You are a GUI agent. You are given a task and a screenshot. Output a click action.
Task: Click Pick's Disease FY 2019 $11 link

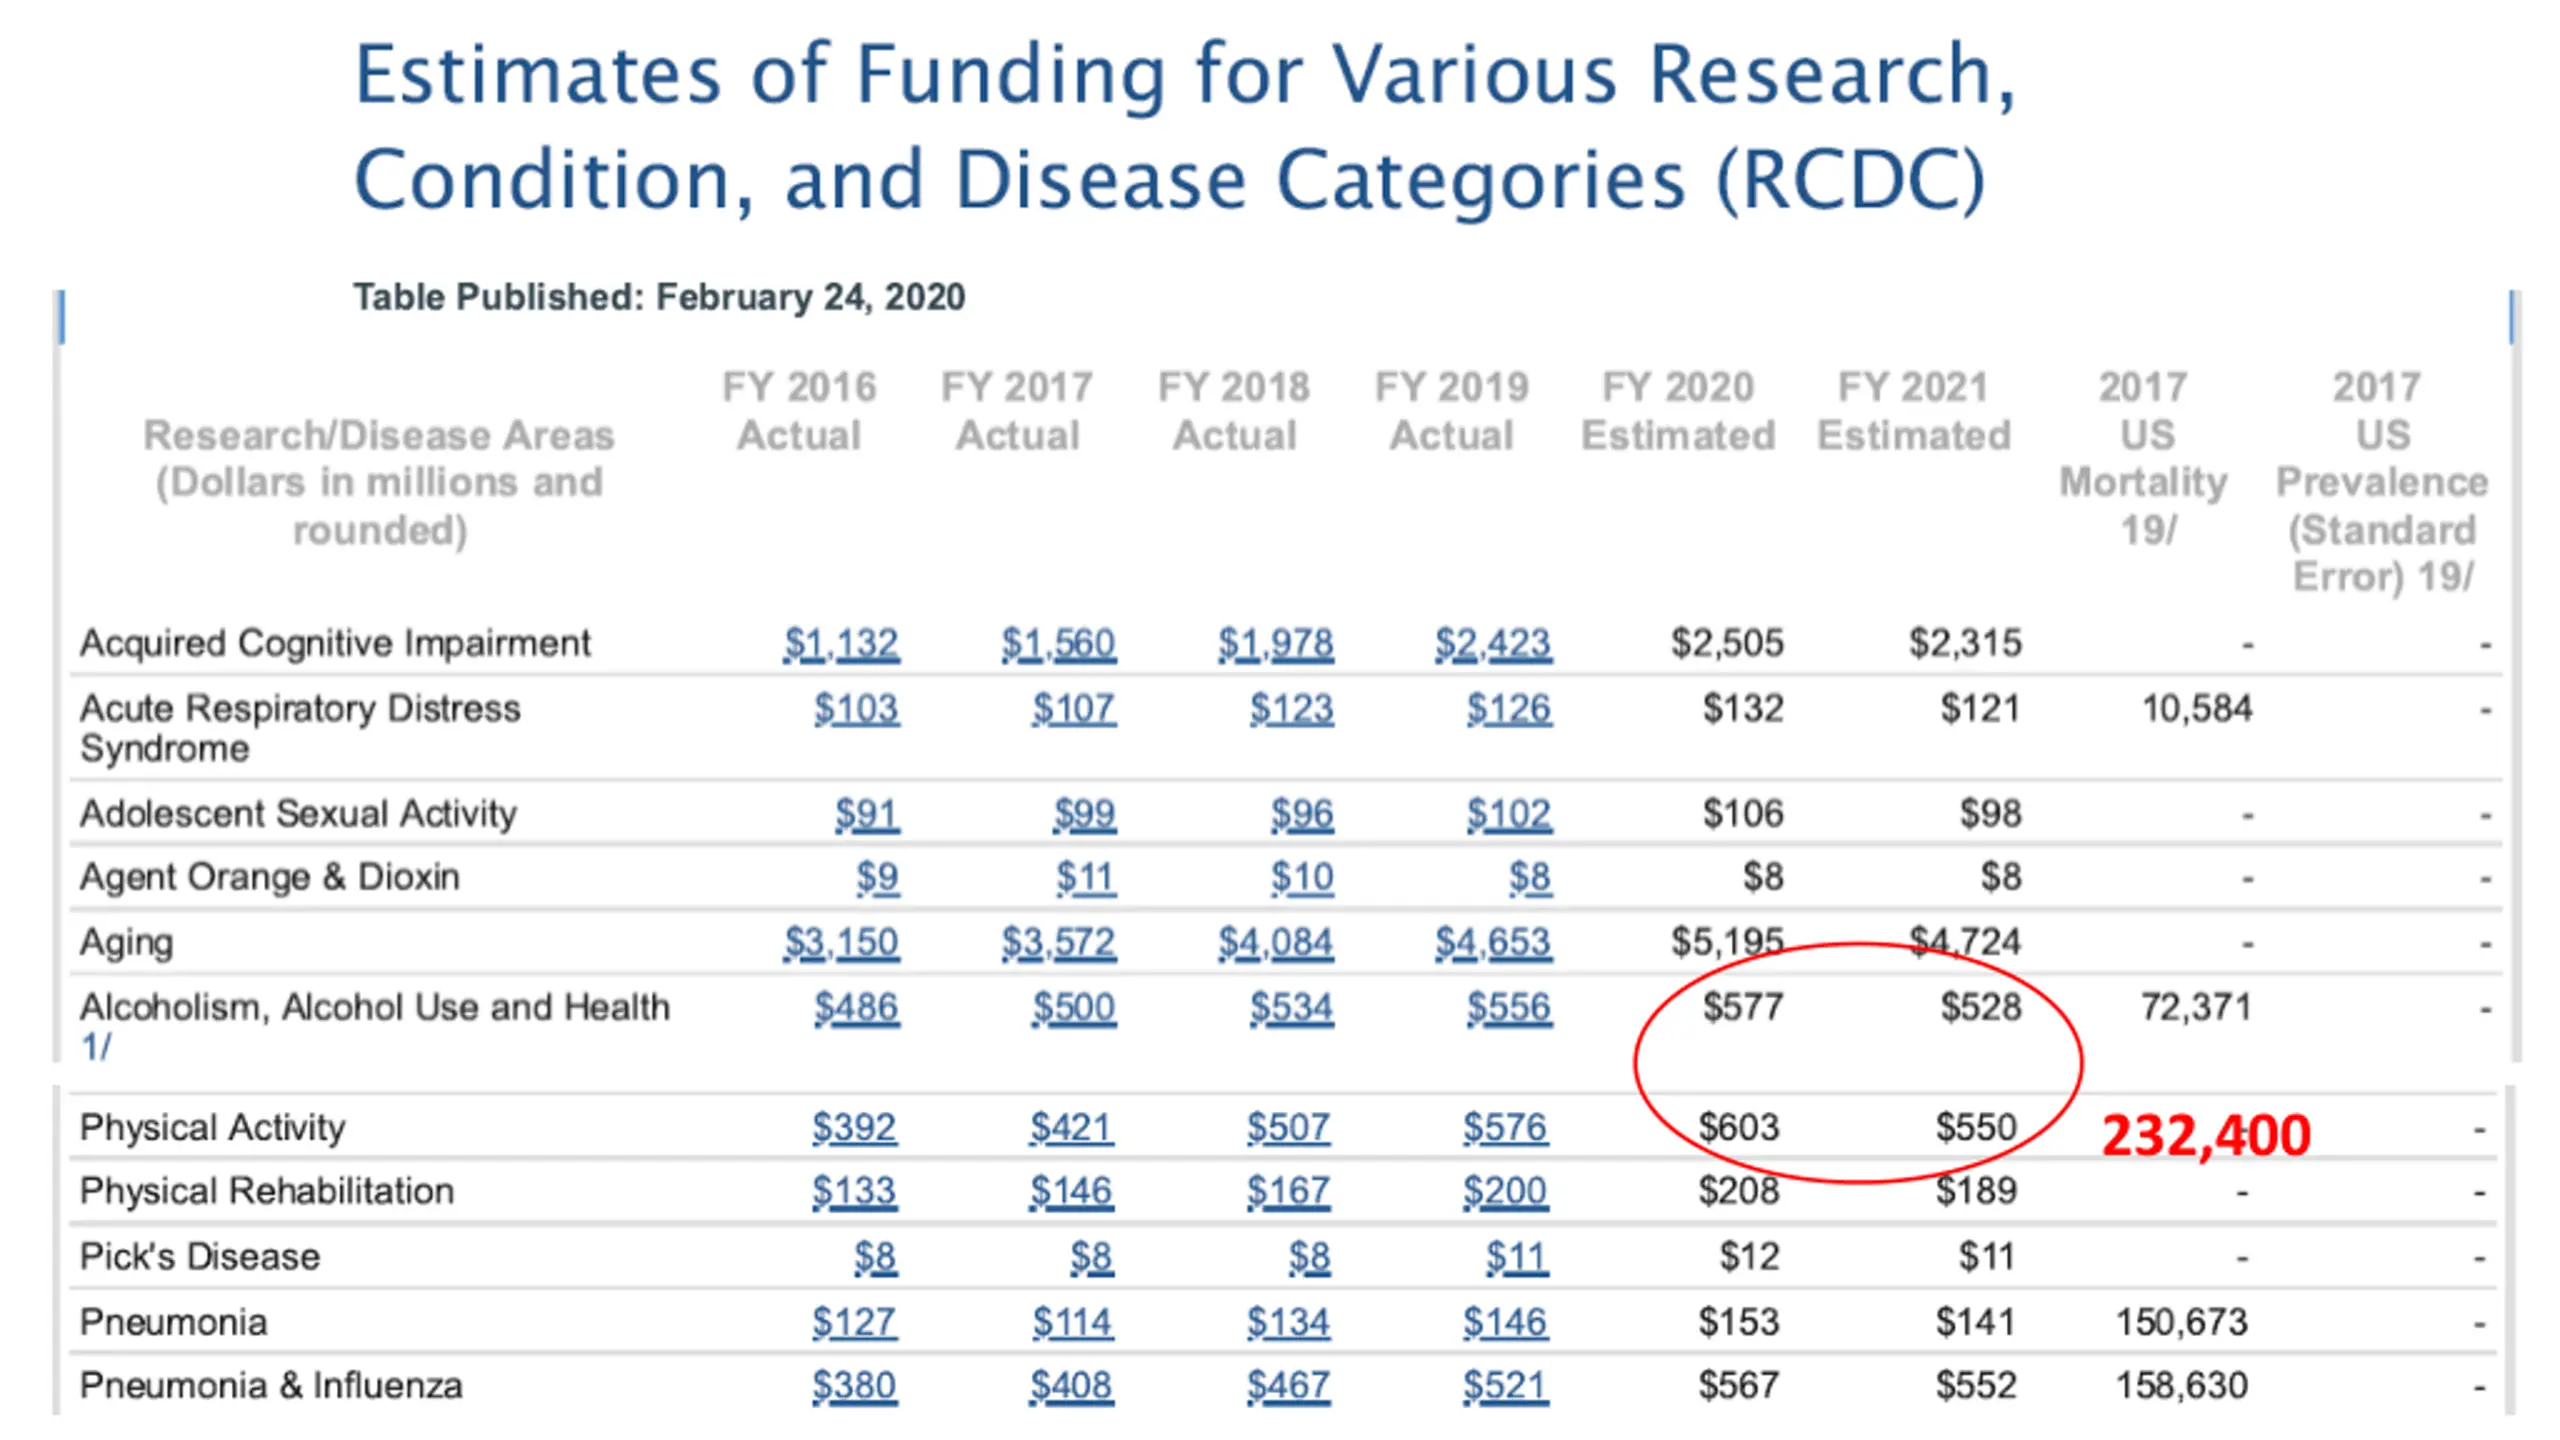[x=1516, y=1257]
